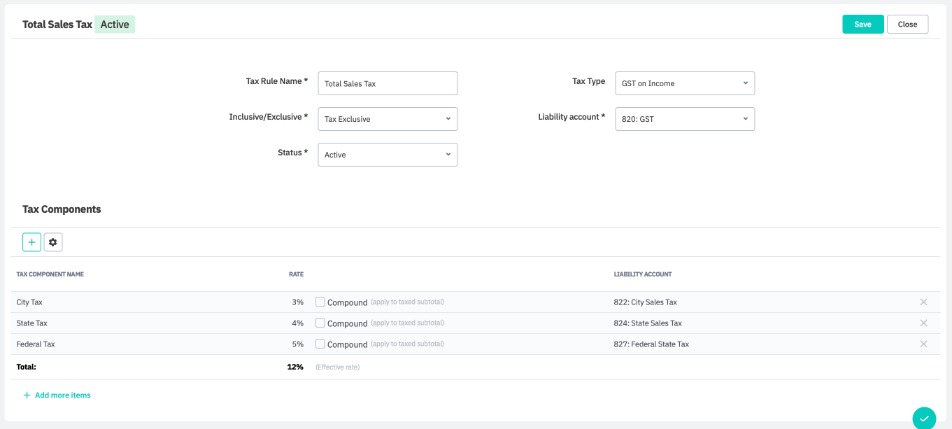Click the green checkmark circle icon
952x429 pixels.
923,418
